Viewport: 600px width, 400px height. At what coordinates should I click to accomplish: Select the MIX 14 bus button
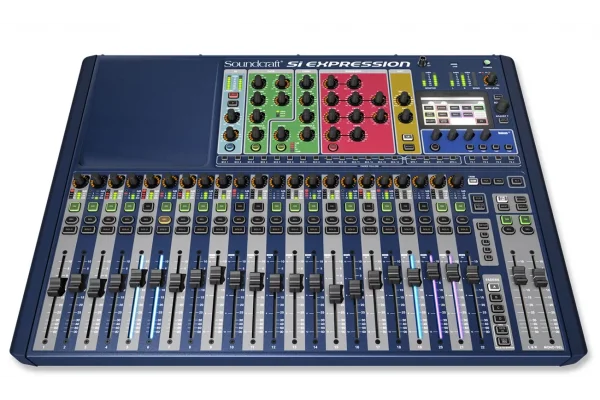[x=395, y=159]
